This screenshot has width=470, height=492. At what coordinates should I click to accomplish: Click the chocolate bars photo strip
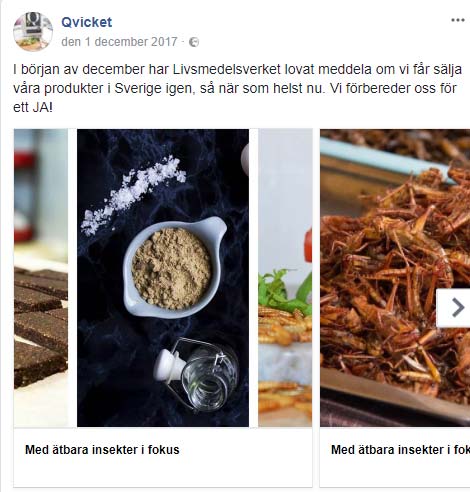[41, 278]
